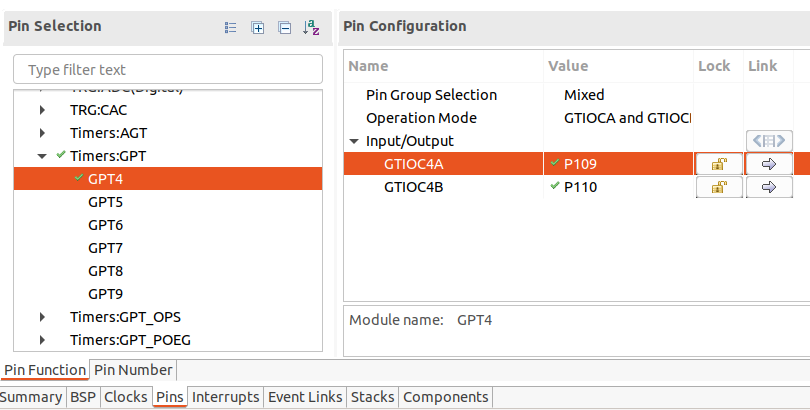This screenshot has height=410, width=810.
Task: Follow link arrow for GTIOC4B
Action: click(x=768, y=187)
